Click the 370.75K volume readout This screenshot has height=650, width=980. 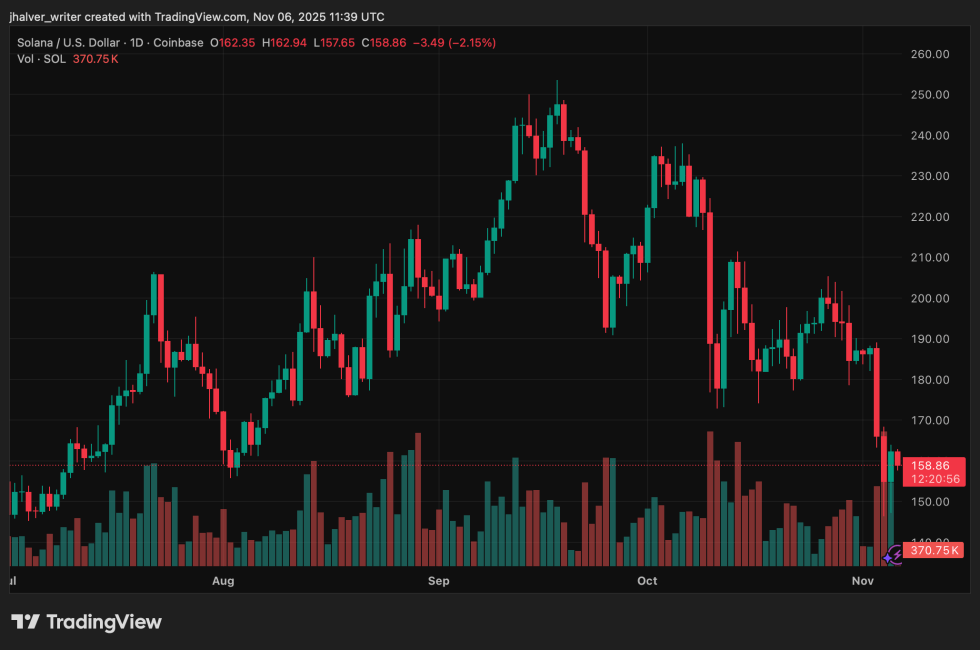click(934, 550)
